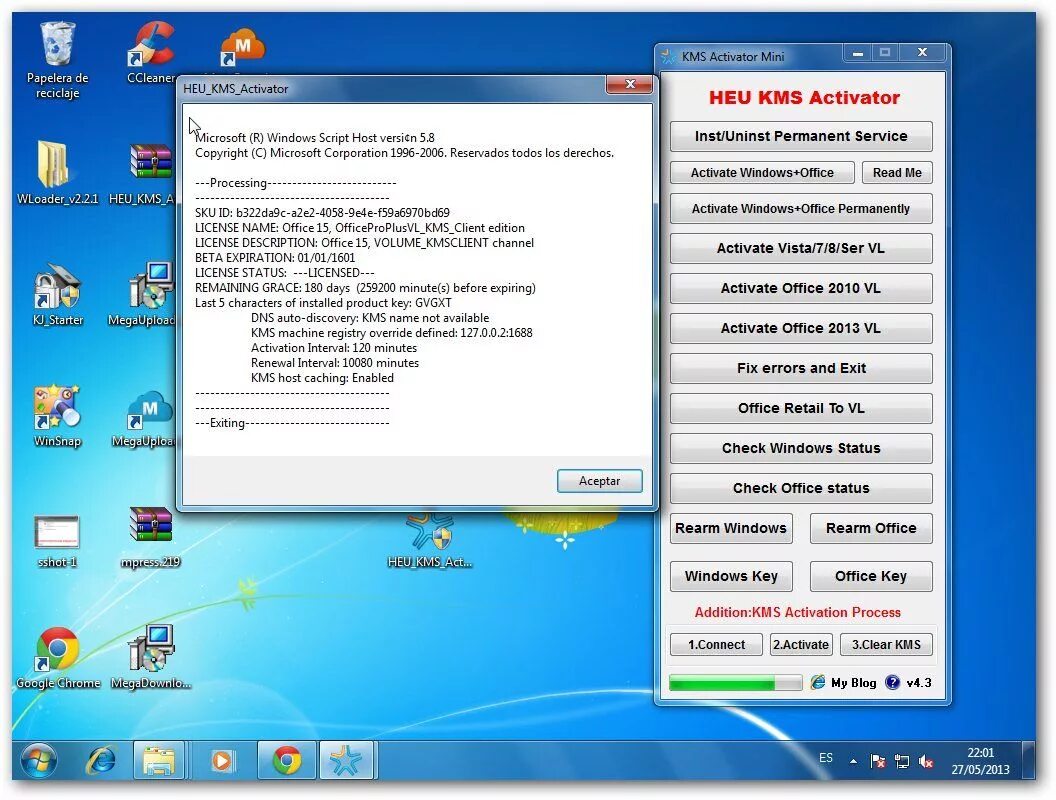Open the Windows Start menu orb
This screenshot has height=800, width=1056.
tap(38, 761)
